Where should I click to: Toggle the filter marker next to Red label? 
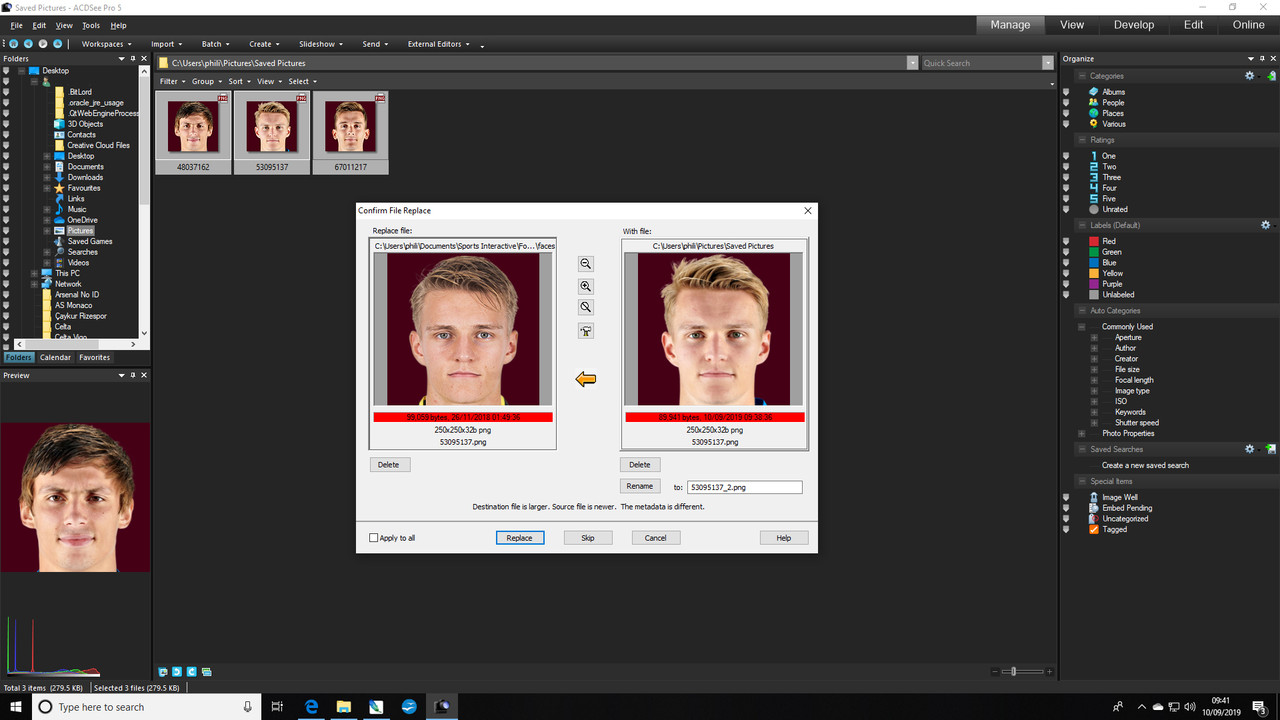(1066, 241)
